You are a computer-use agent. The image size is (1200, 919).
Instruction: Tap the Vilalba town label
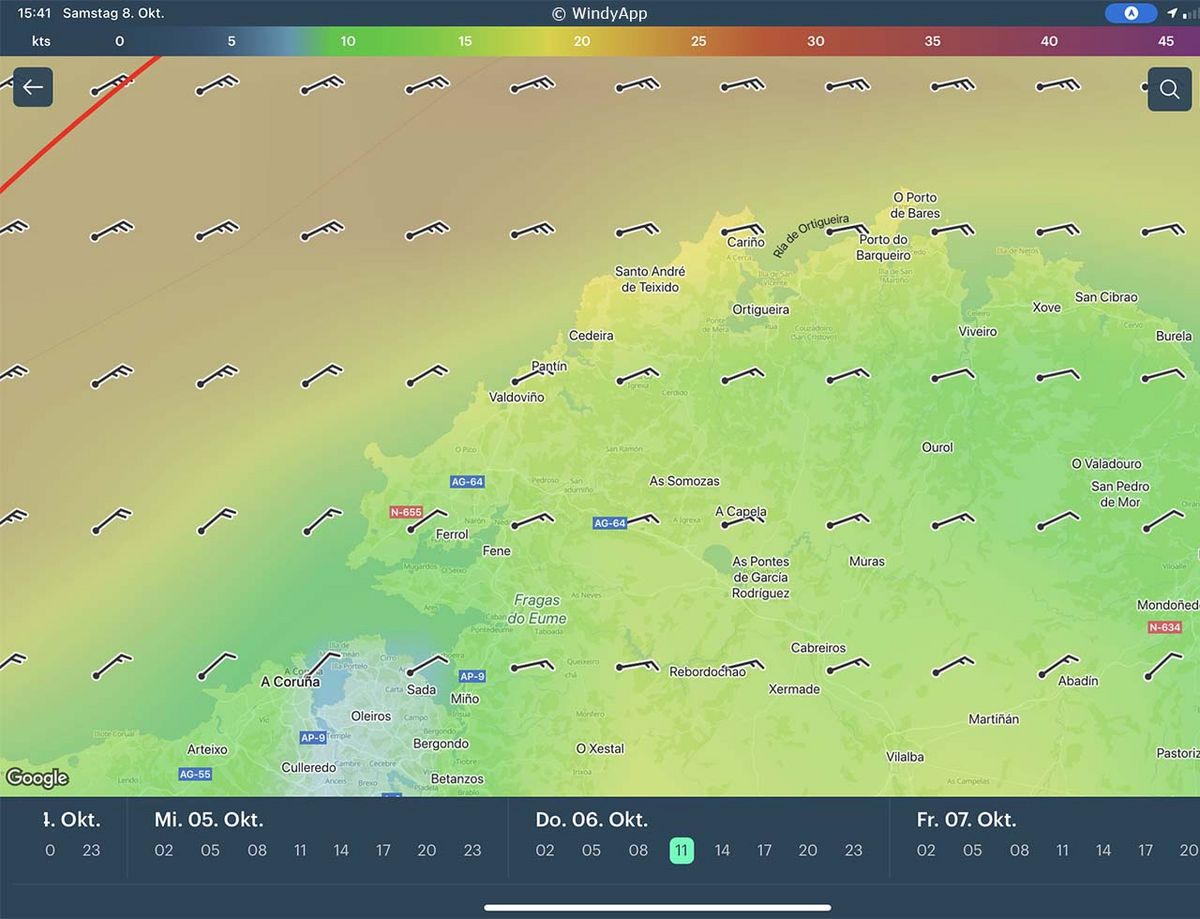[x=905, y=757]
